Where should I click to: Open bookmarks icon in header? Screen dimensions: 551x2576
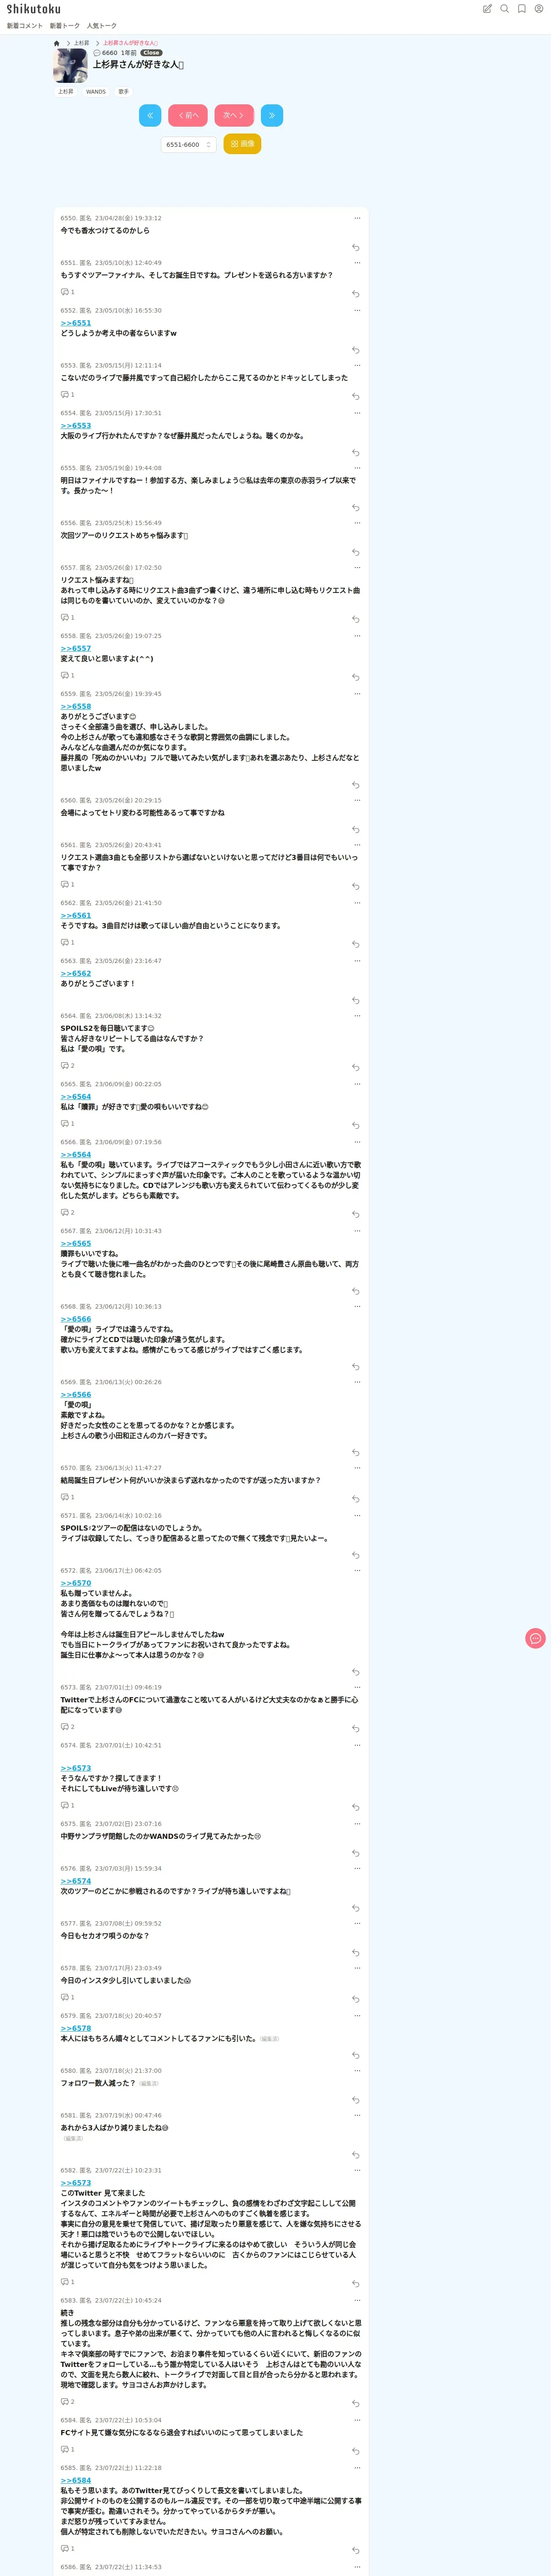521,9
